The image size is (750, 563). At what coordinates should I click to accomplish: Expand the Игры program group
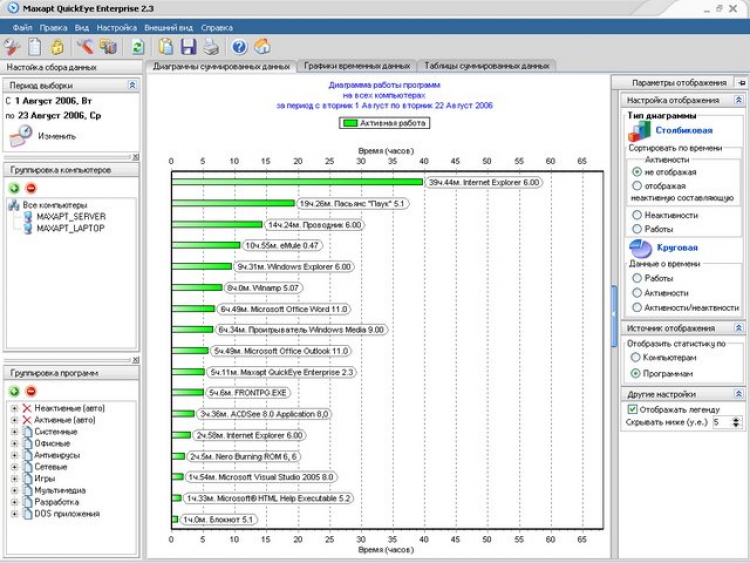(x=13, y=479)
